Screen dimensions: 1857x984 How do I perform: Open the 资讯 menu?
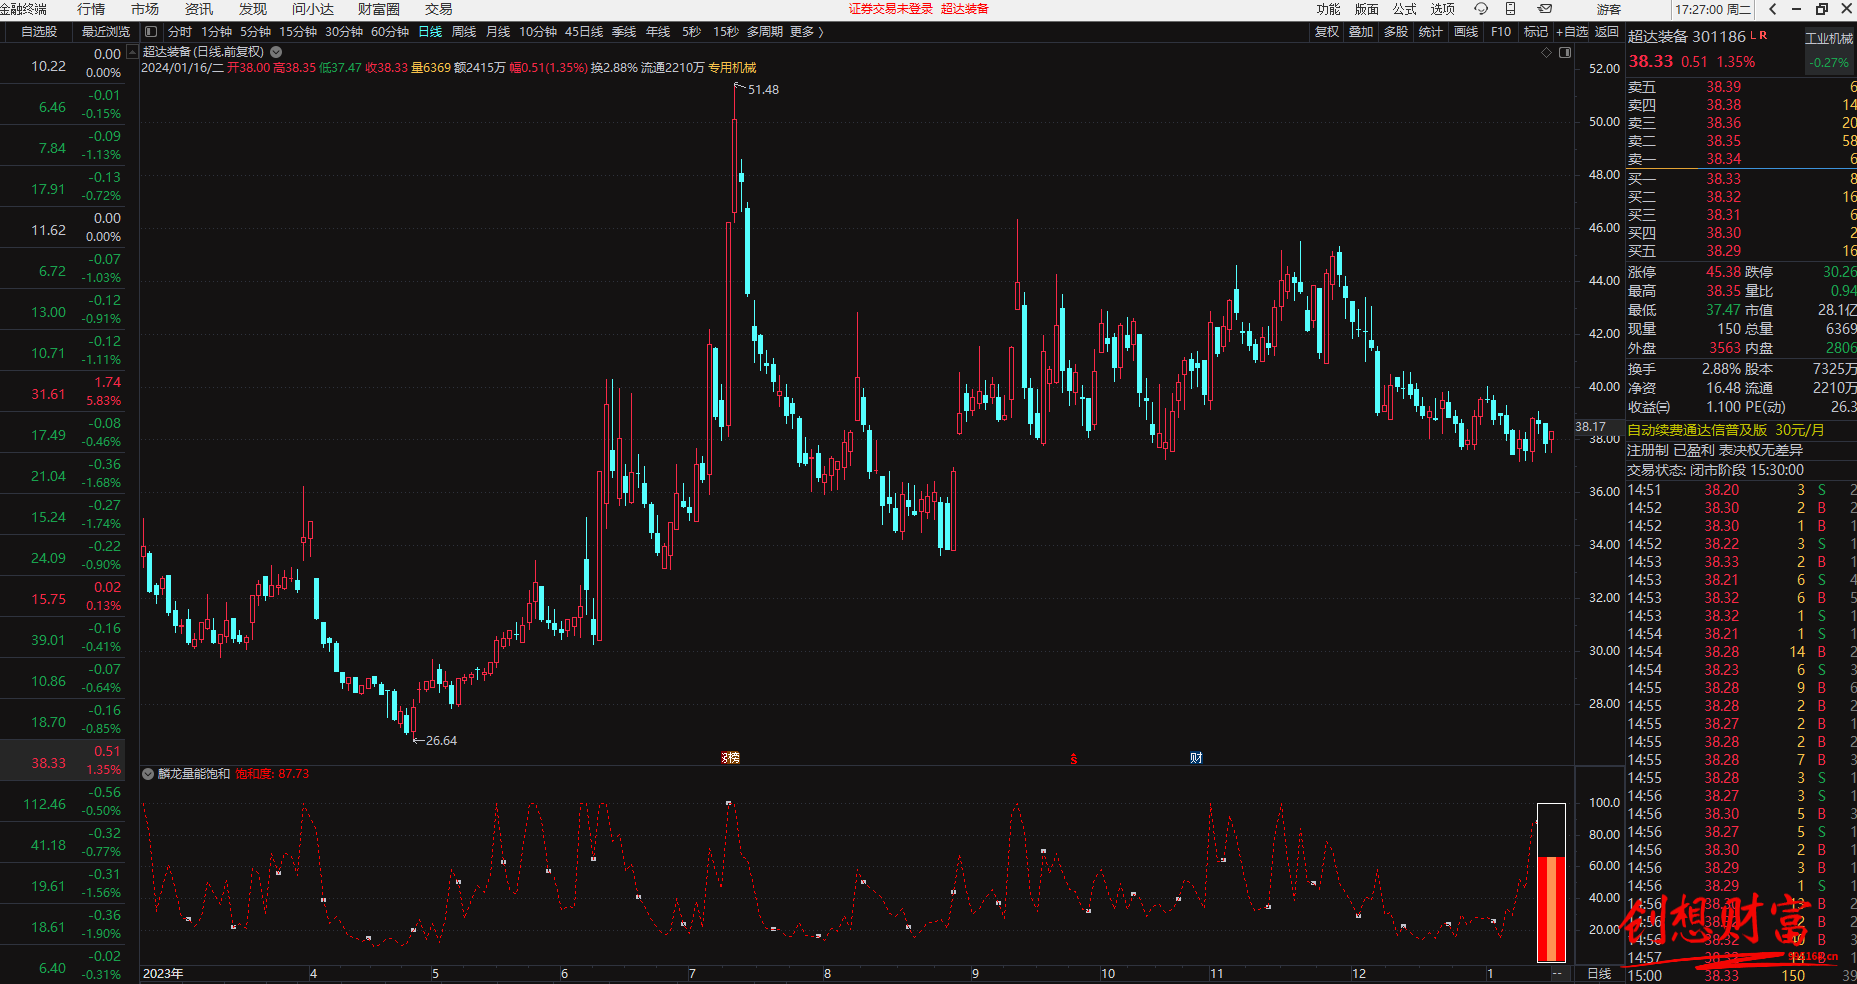click(x=199, y=9)
